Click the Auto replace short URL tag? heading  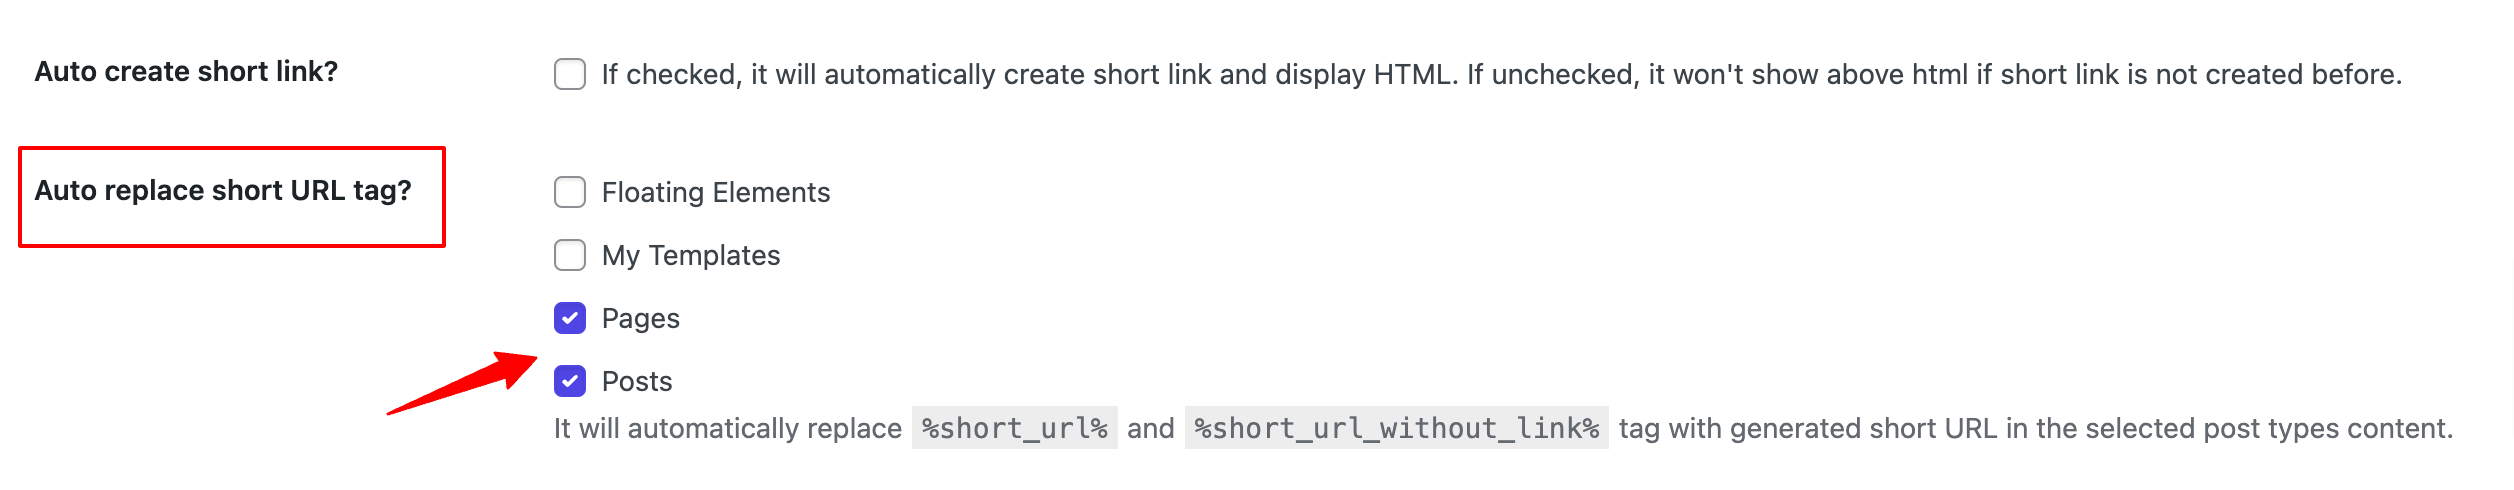click(223, 190)
